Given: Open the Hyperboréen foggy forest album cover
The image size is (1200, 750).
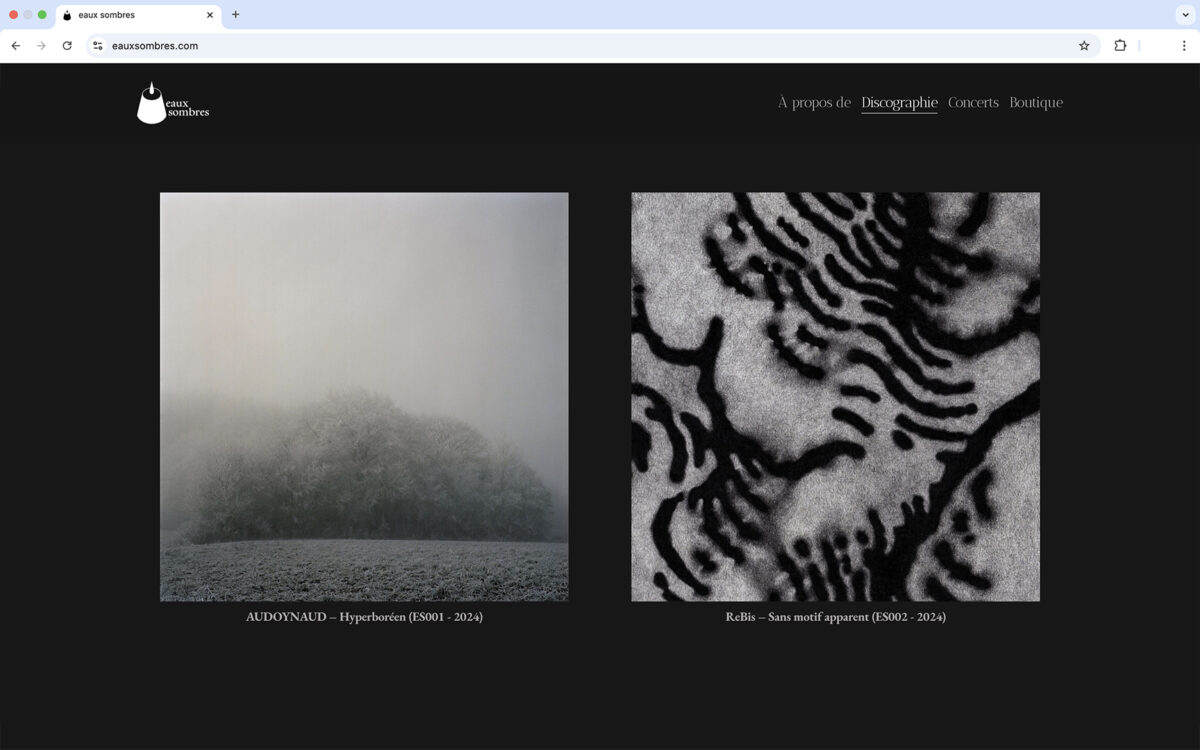Looking at the screenshot, I should (x=364, y=397).
